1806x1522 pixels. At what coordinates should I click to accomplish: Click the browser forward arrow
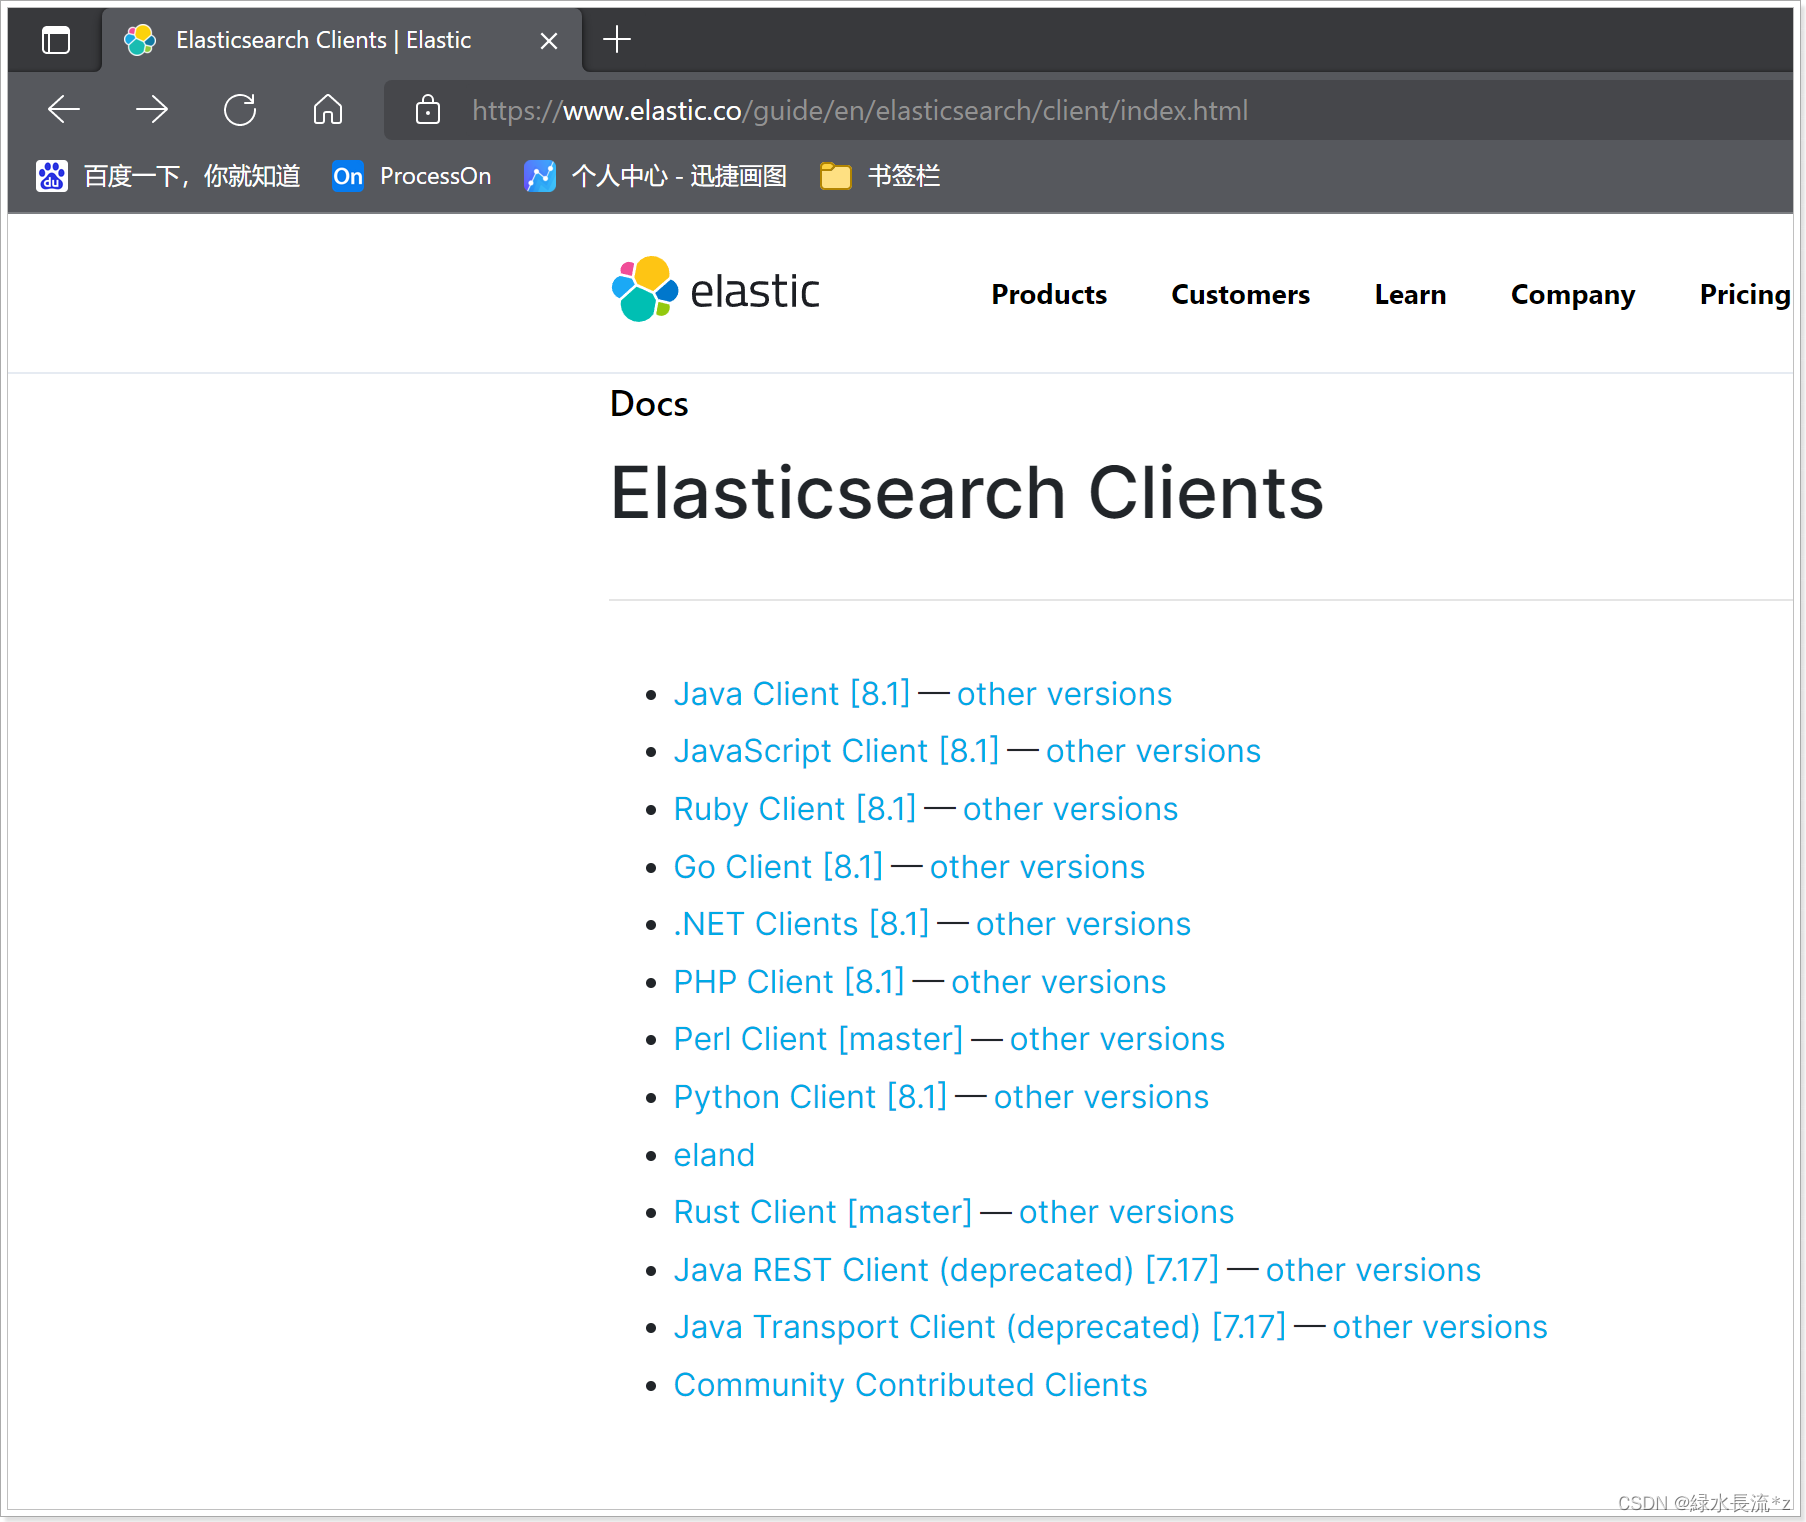152,109
